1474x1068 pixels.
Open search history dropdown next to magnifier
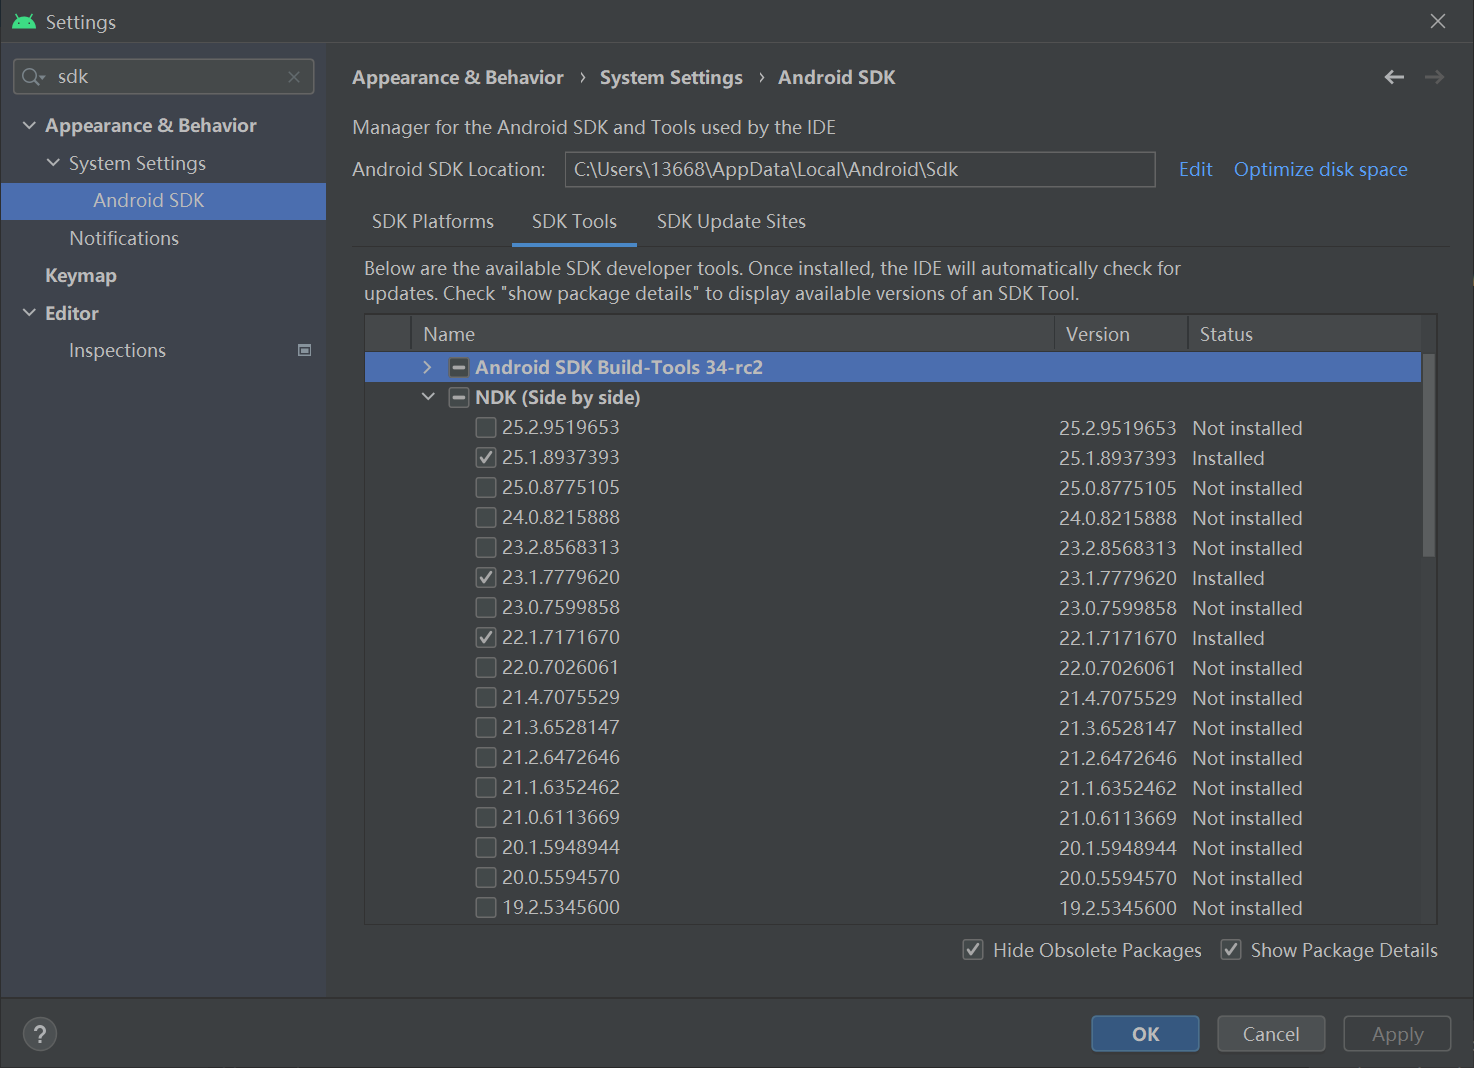(x=43, y=79)
